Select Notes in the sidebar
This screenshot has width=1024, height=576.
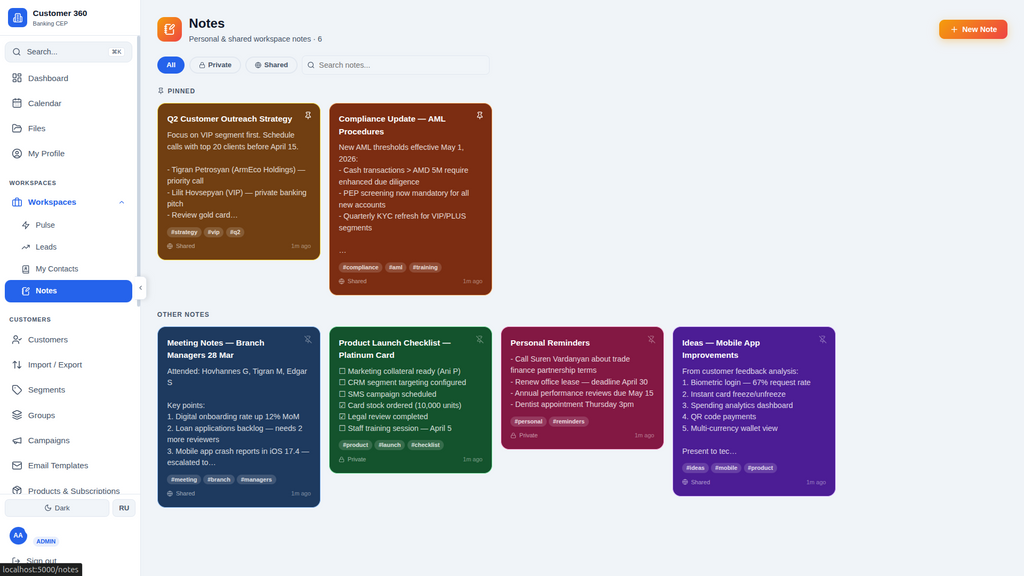point(69,291)
